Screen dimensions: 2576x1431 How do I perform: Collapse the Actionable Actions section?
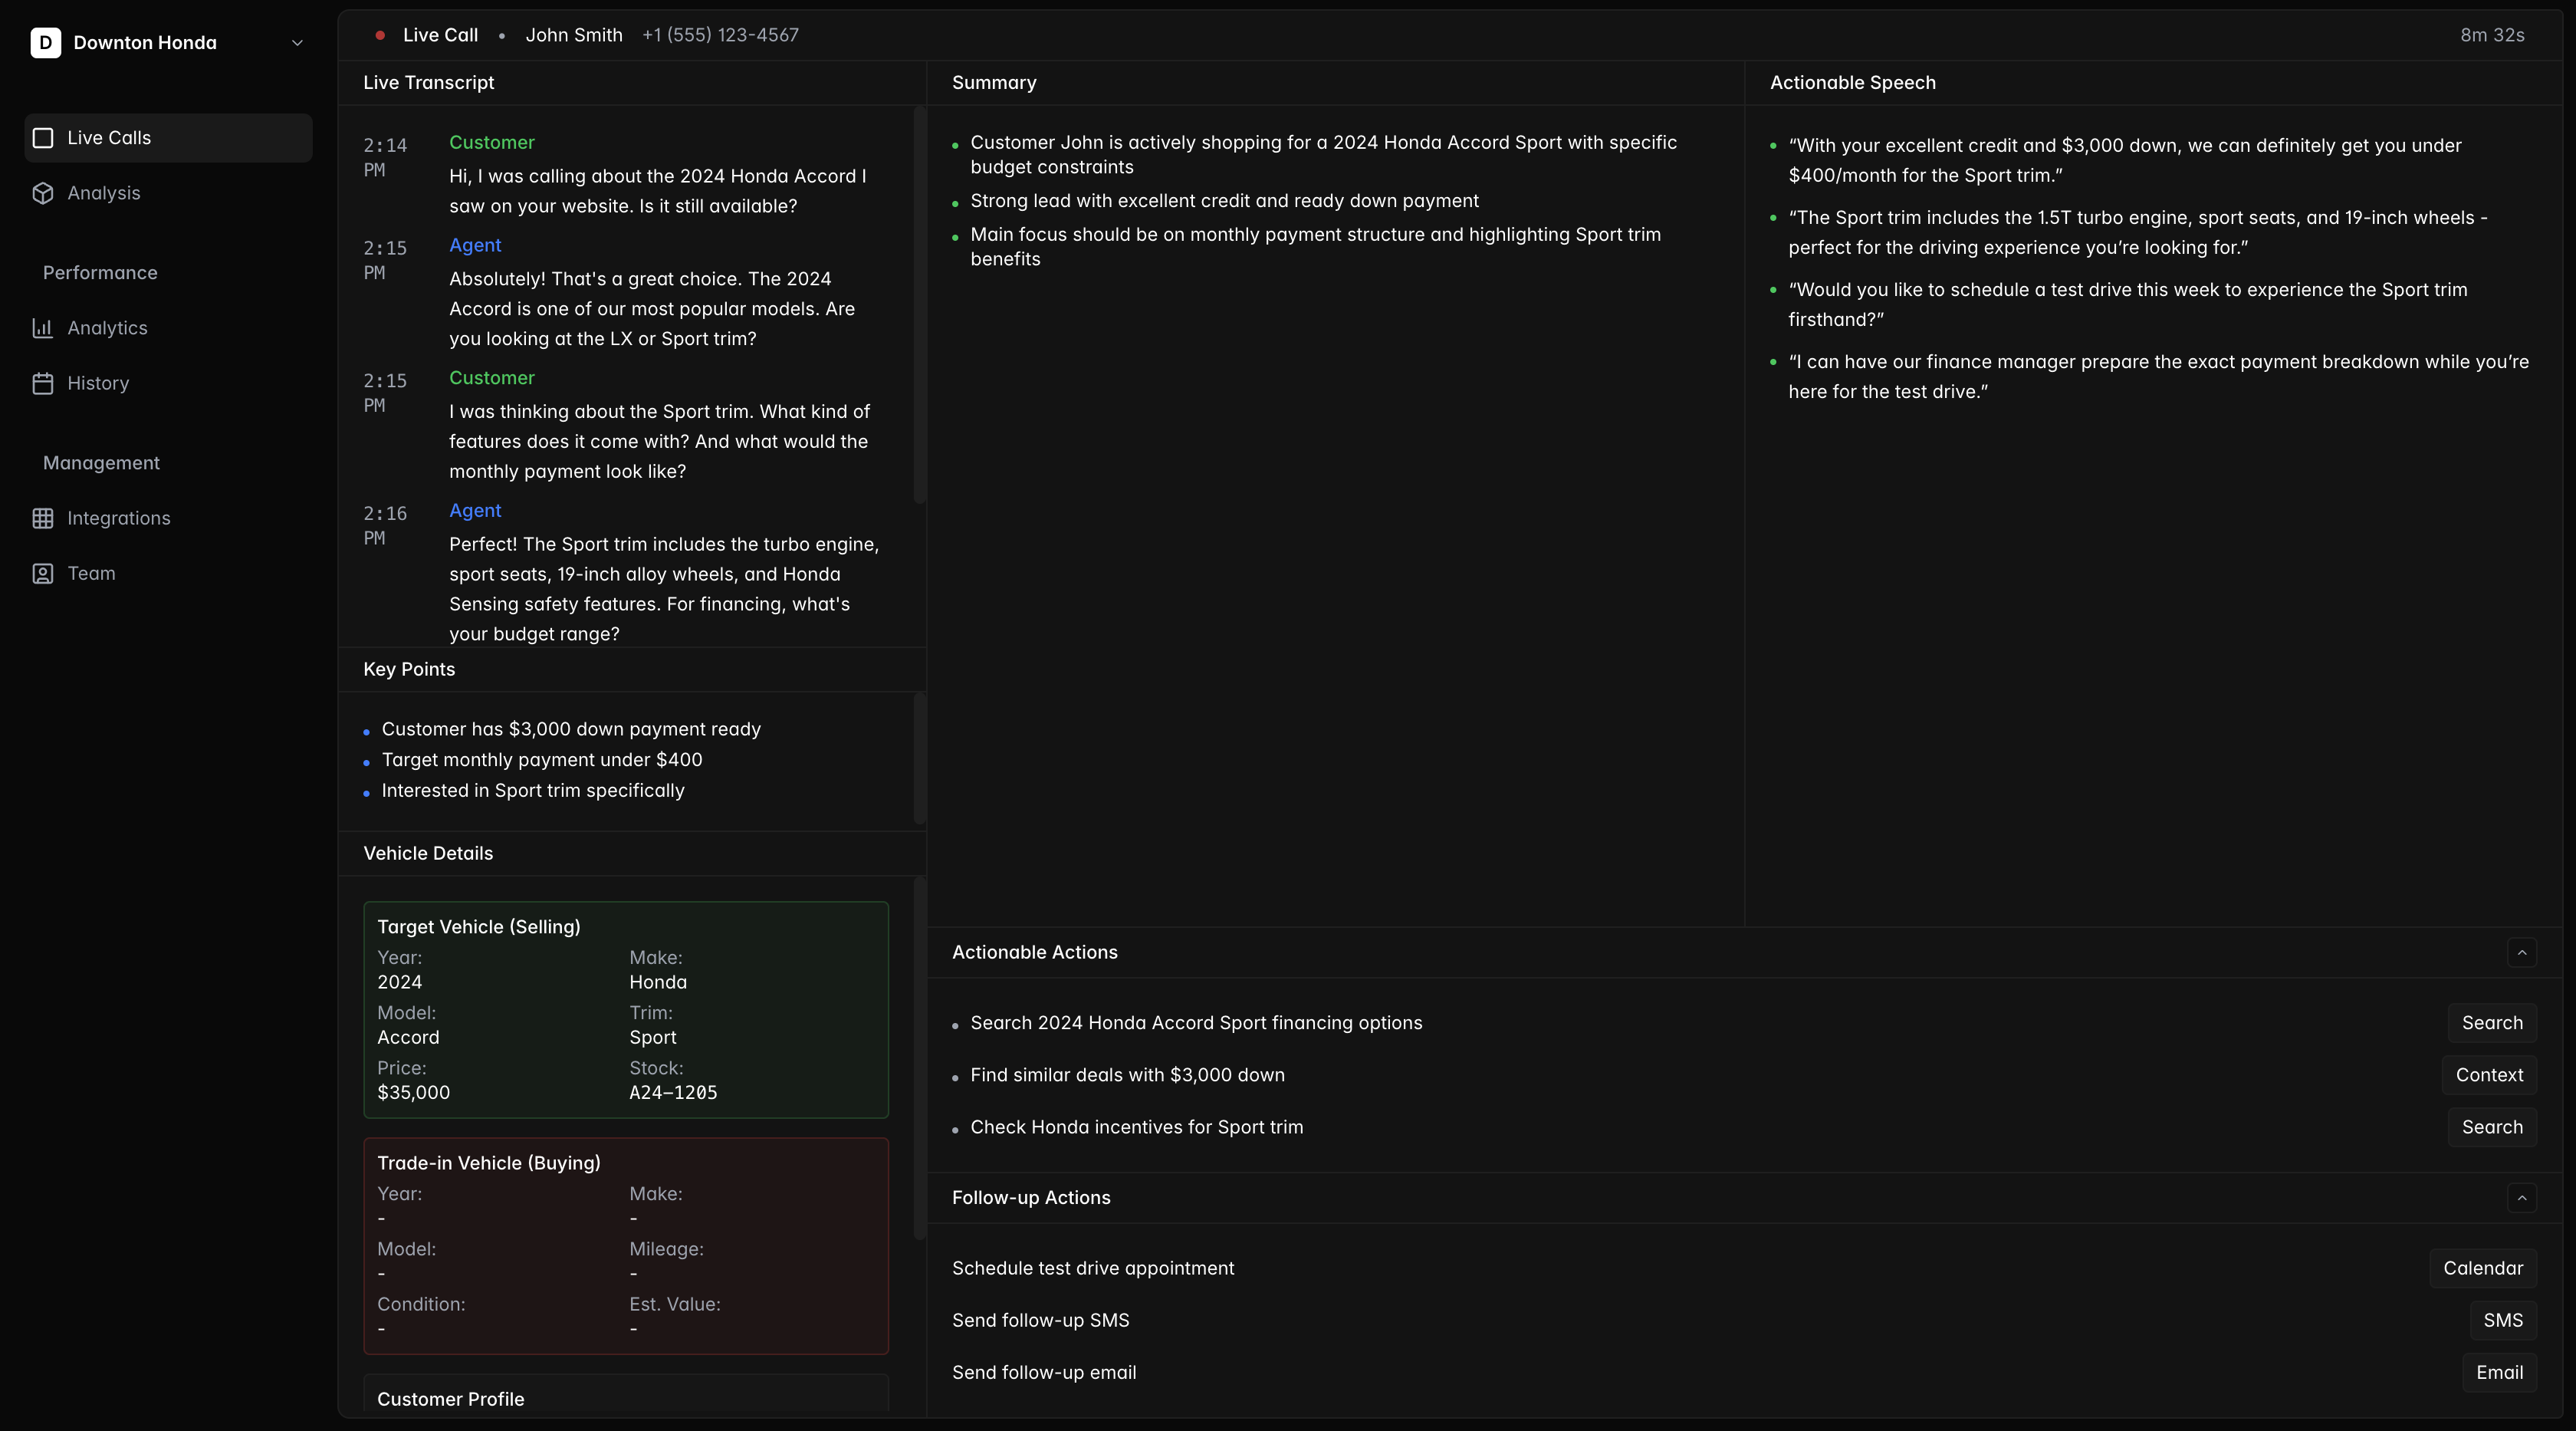(2521, 952)
